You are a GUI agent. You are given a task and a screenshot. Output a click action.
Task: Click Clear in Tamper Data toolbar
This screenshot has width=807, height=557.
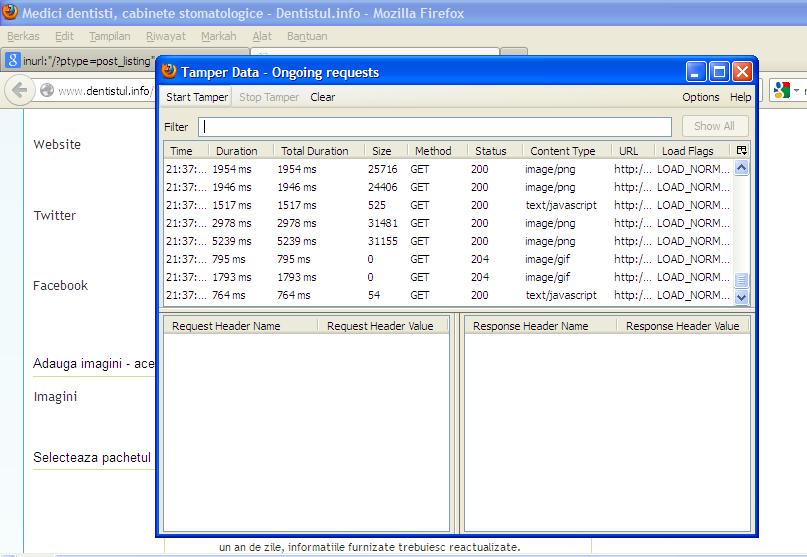pyautogui.click(x=323, y=97)
